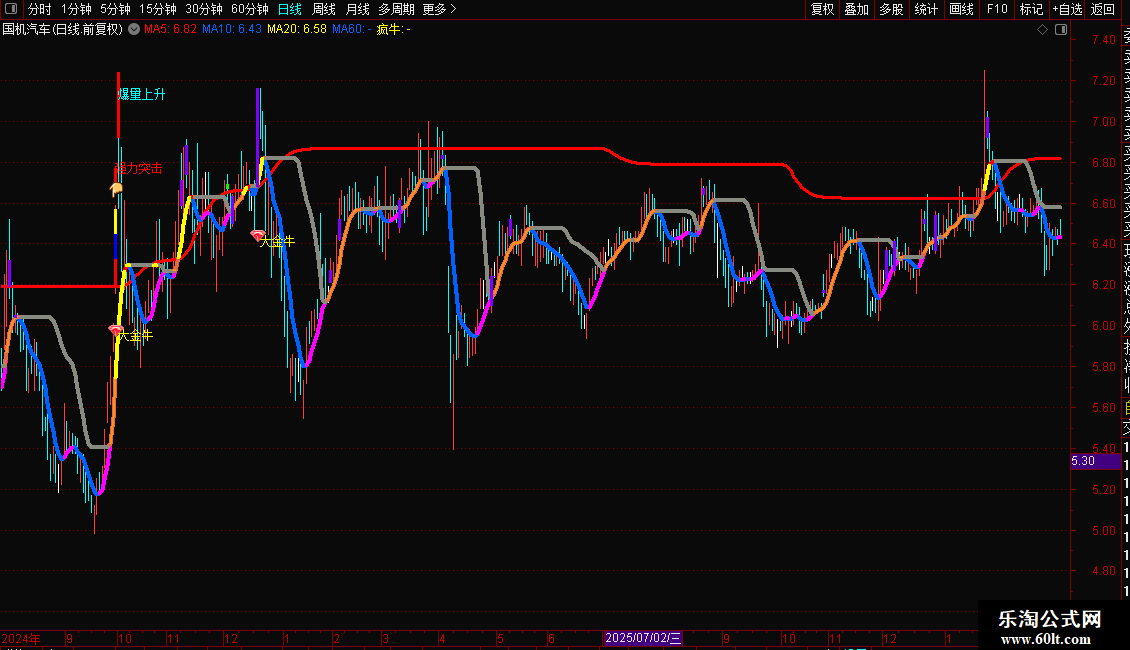
Task: Click the pointing hand 强力突击 signal icon
Action: 115,189
